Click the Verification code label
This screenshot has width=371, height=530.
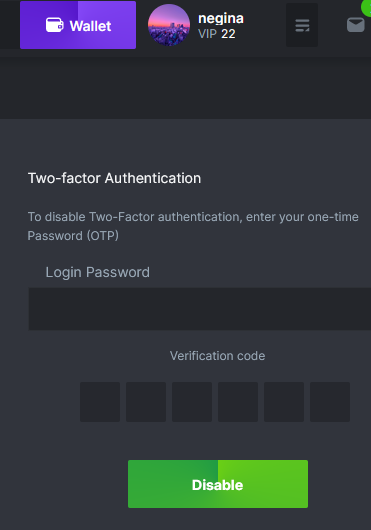click(x=218, y=356)
